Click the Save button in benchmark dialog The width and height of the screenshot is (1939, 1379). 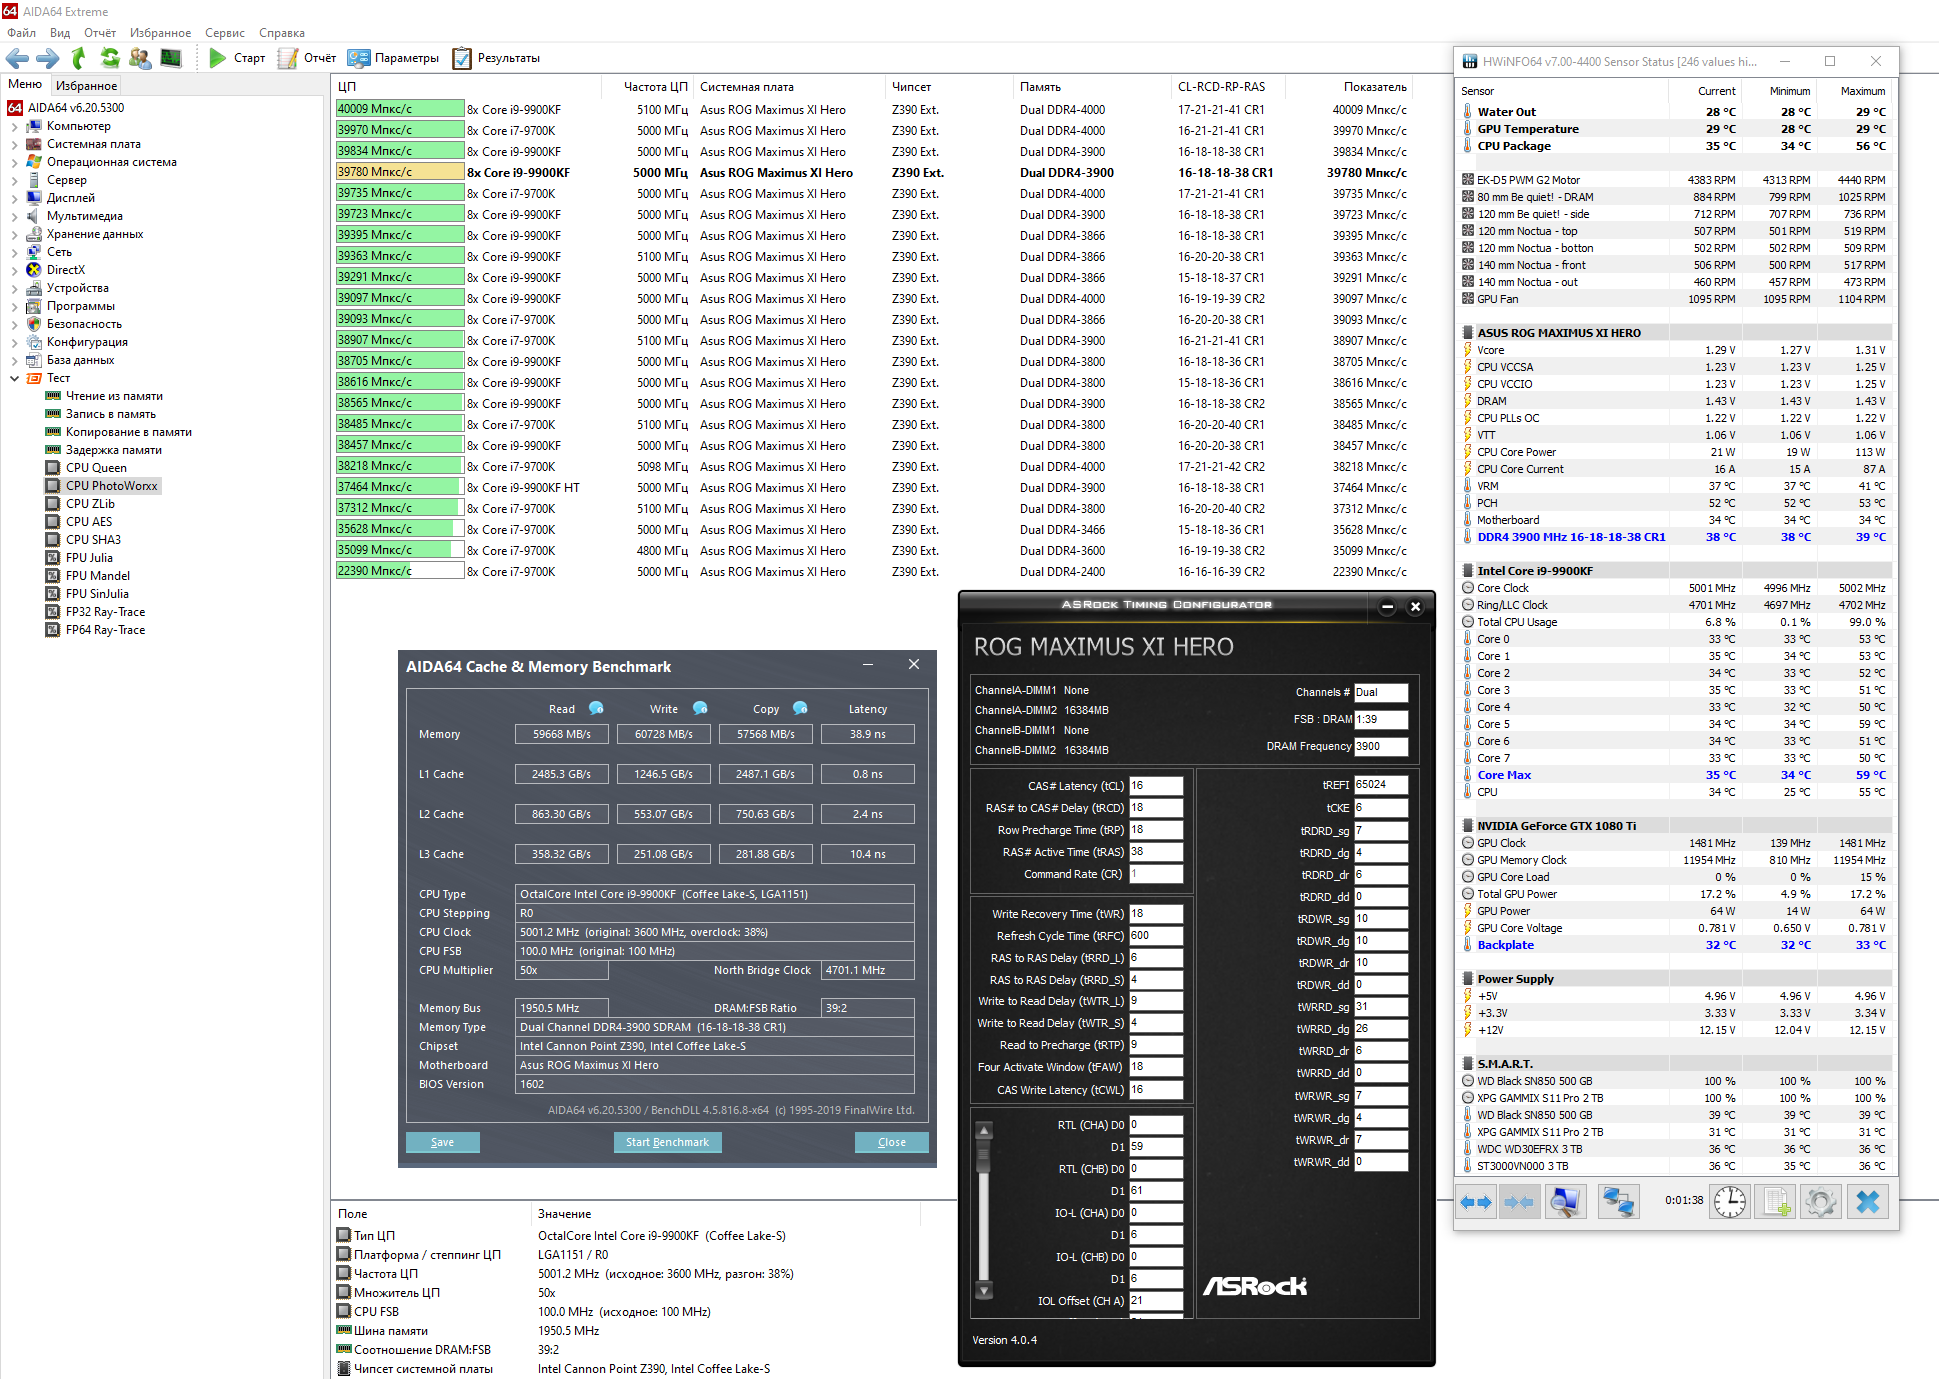[x=442, y=1142]
